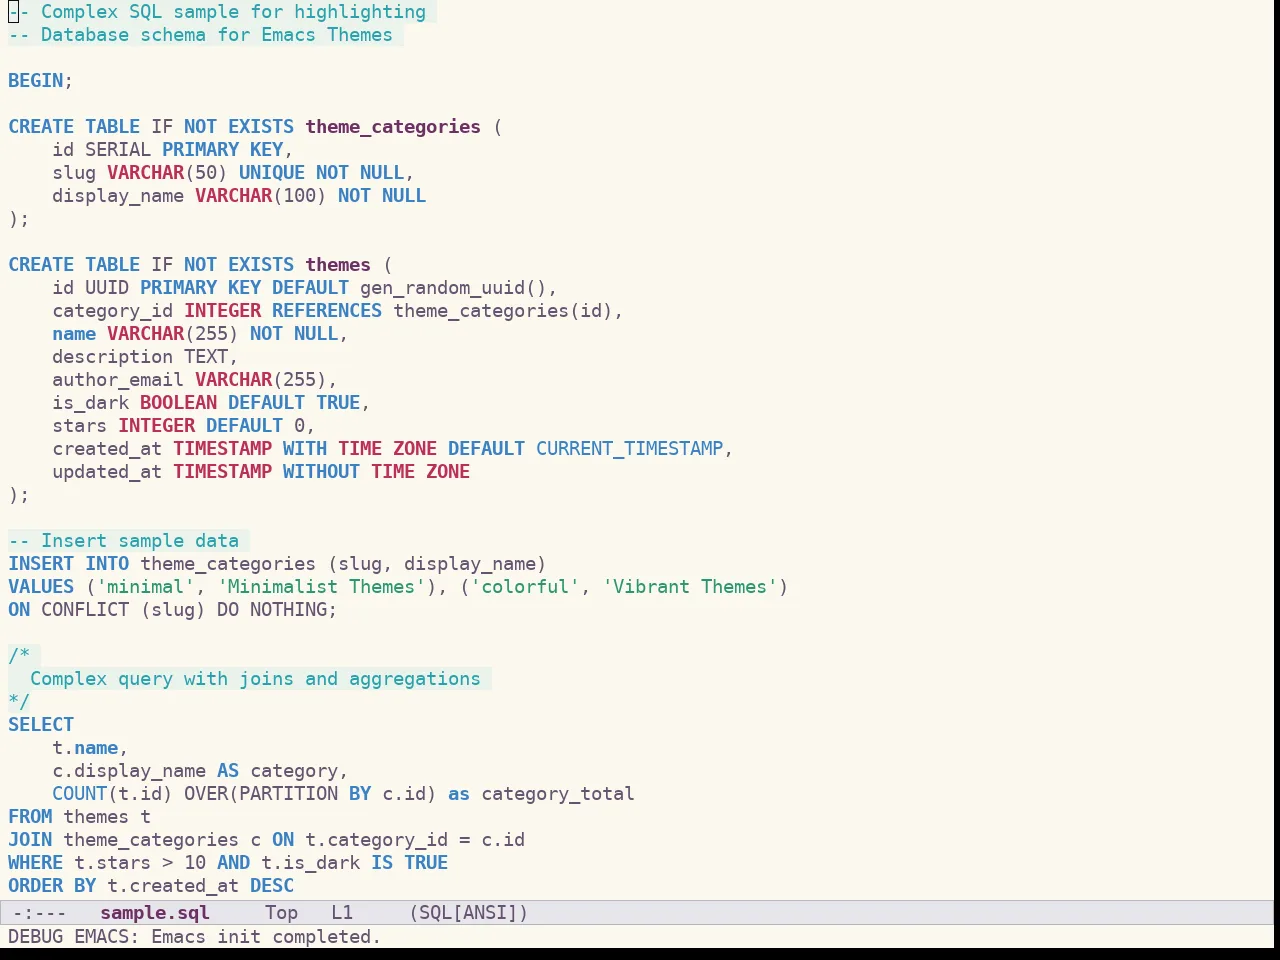Click the 'Vibrant Themes' string literal

[x=690, y=587]
